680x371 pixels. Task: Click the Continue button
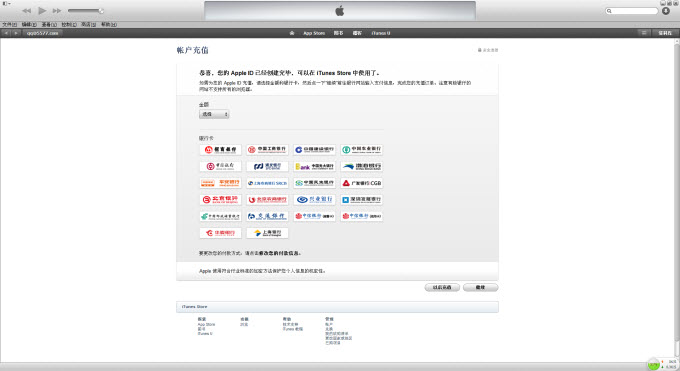coord(480,287)
